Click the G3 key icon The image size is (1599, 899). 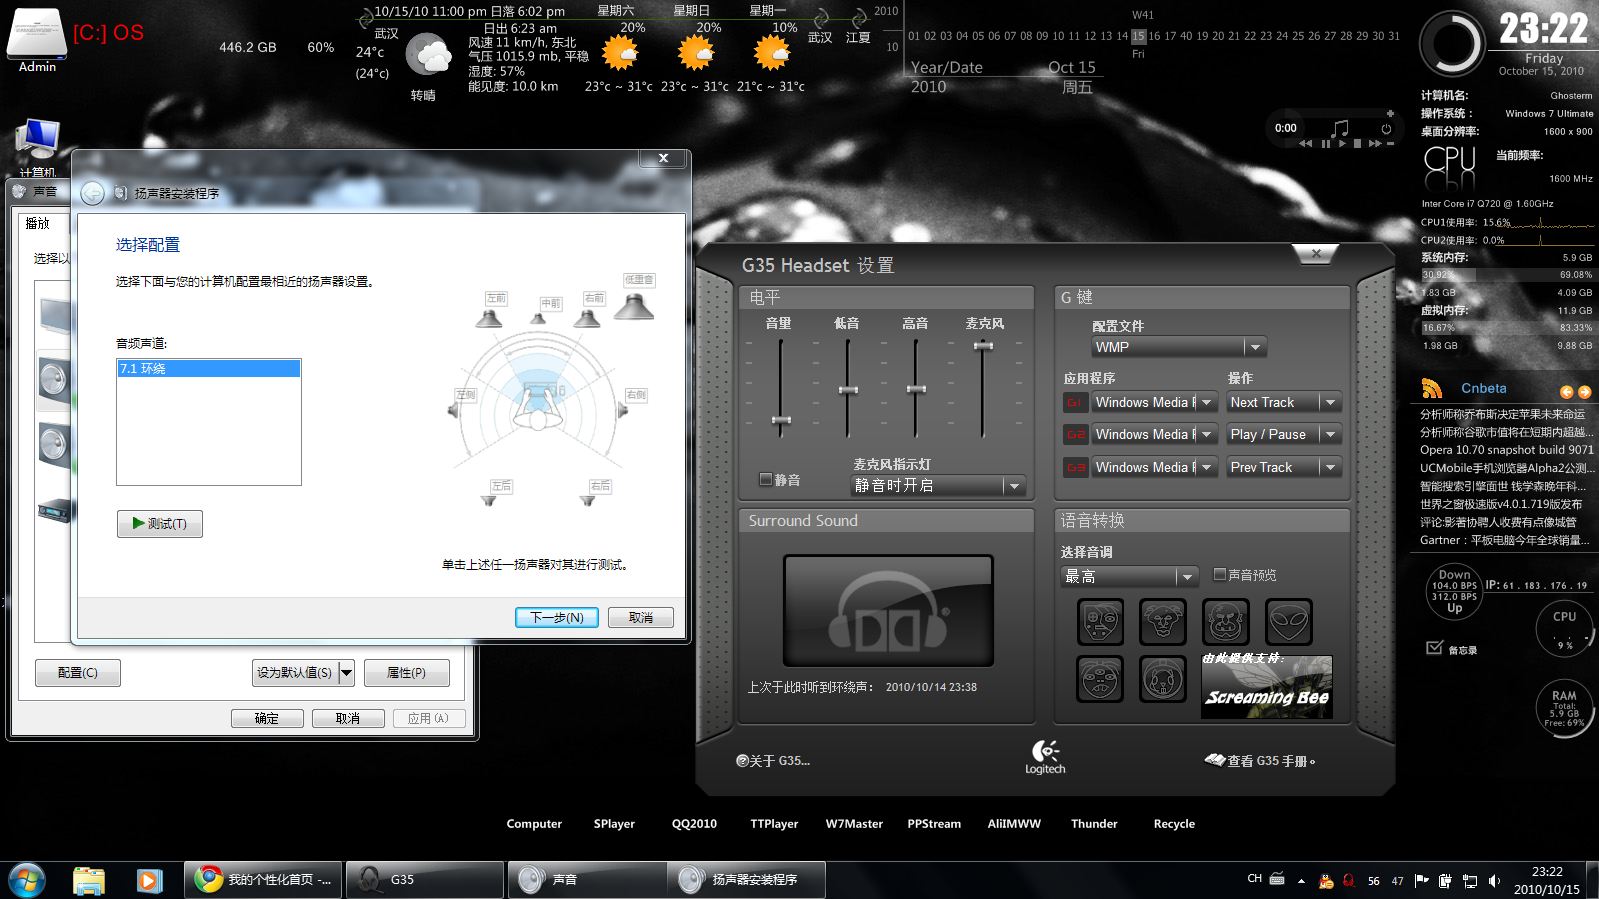tap(1075, 467)
